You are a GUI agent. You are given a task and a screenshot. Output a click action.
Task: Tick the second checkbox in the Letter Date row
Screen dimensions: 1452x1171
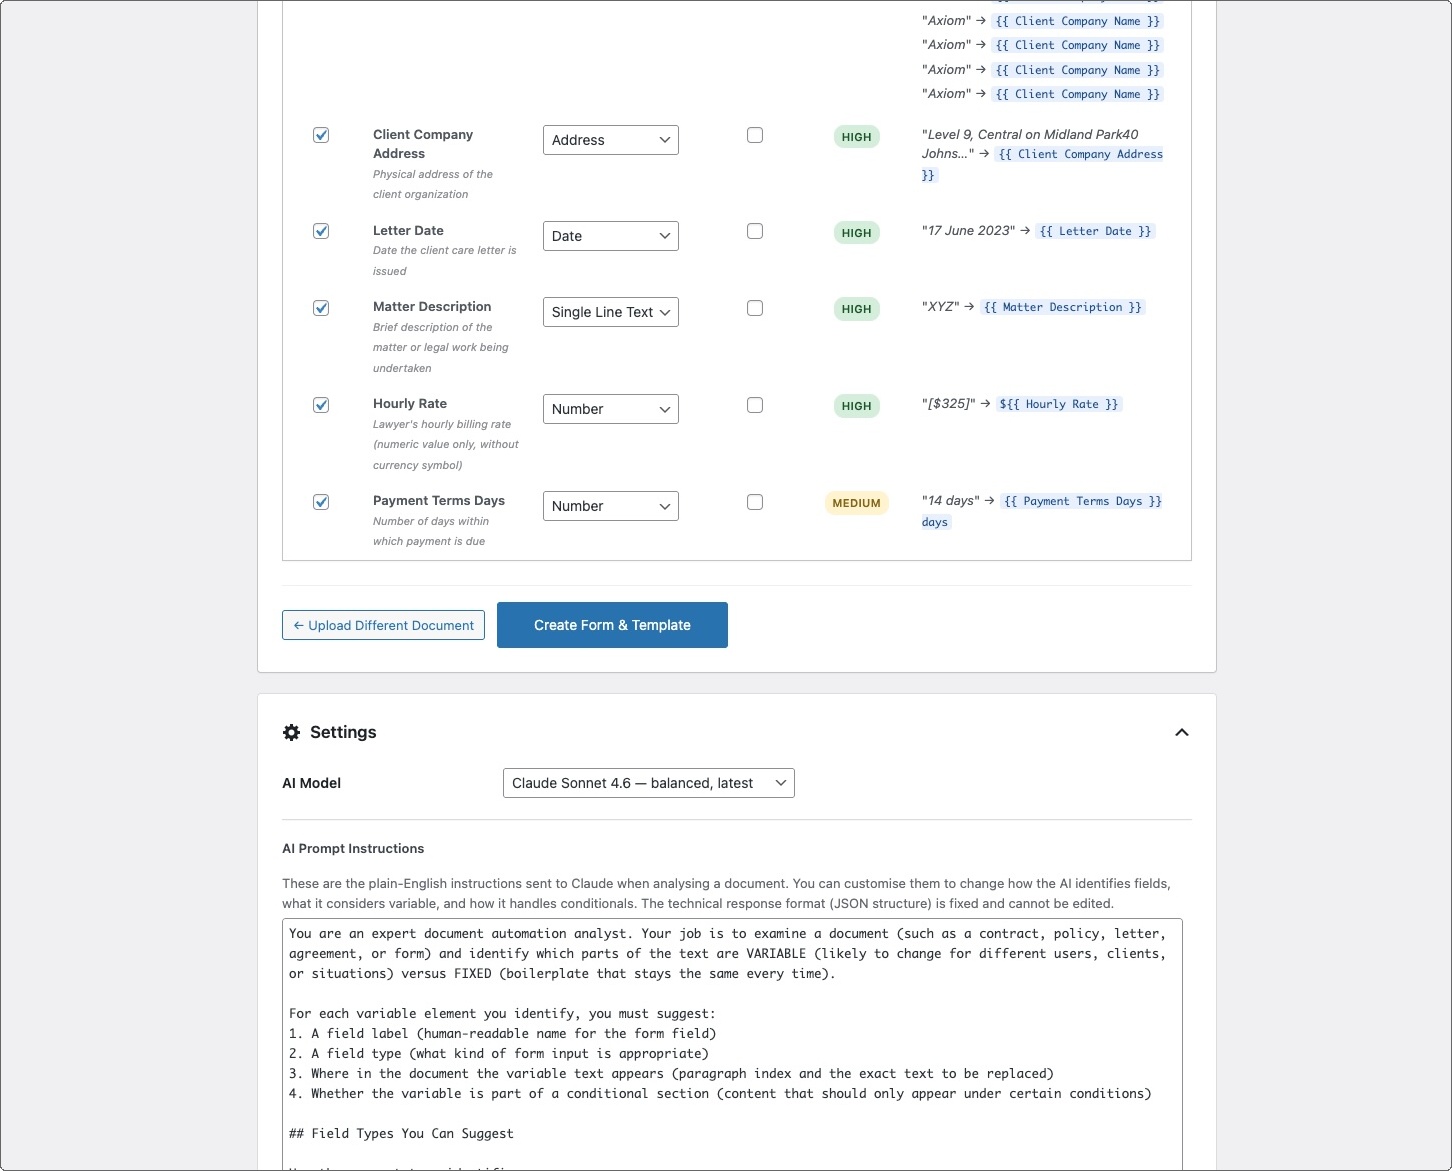click(x=755, y=231)
